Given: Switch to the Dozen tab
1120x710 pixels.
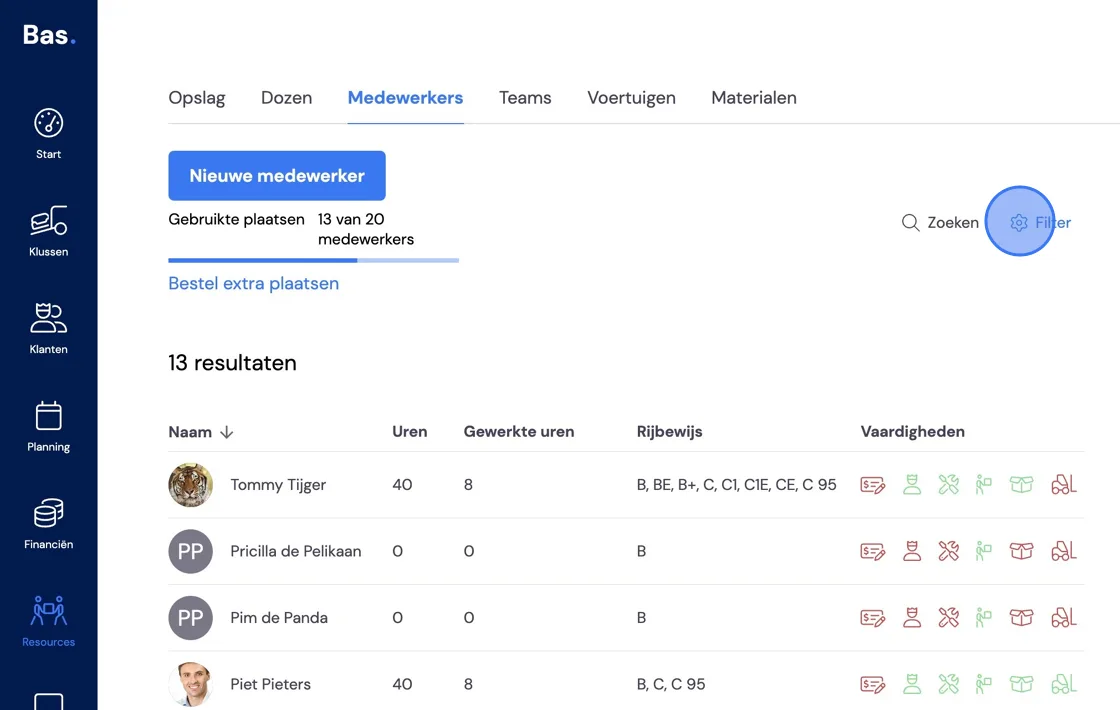Looking at the screenshot, I should [286, 98].
